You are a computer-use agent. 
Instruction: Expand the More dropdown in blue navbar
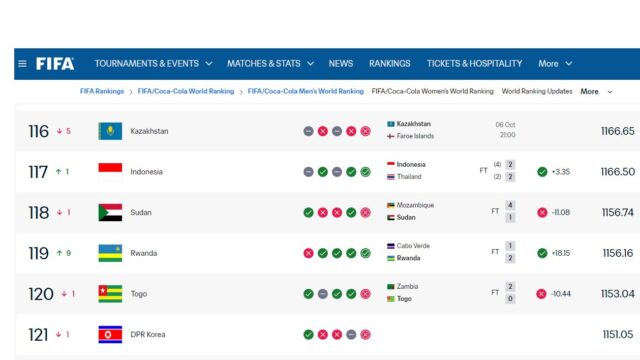pyautogui.click(x=555, y=64)
